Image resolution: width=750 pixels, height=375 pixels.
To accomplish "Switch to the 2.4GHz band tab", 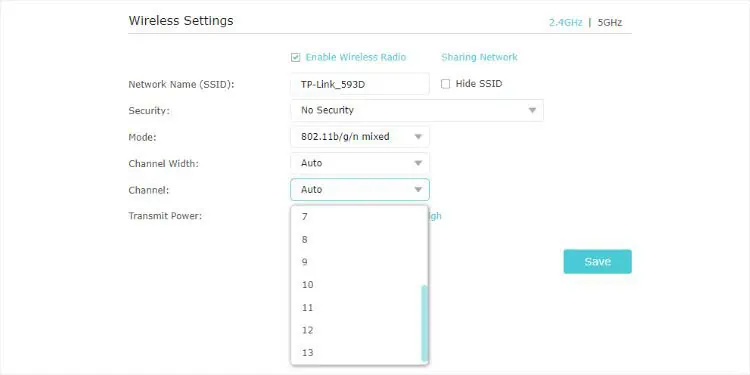I will point(565,22).
